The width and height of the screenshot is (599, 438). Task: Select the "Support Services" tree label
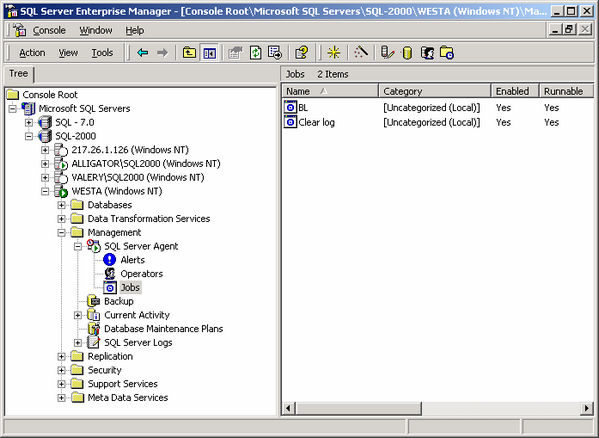123,384
